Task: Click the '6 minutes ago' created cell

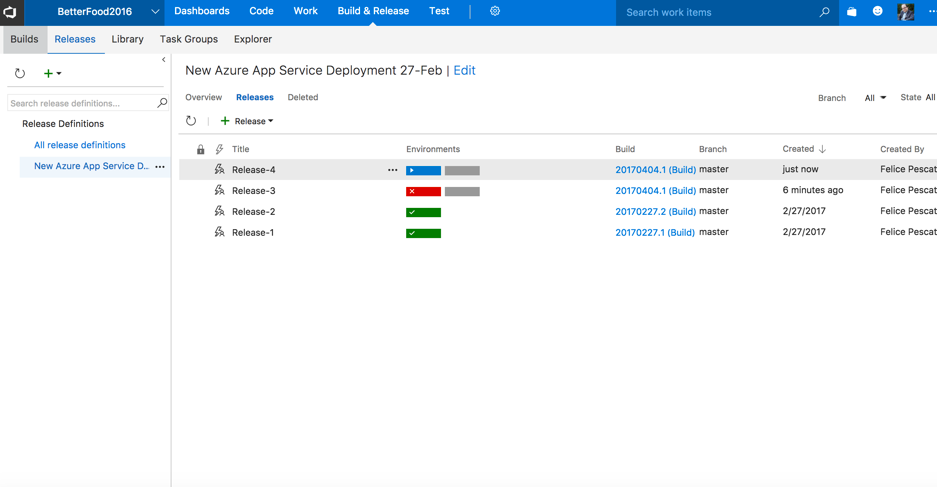Action: 813,190
